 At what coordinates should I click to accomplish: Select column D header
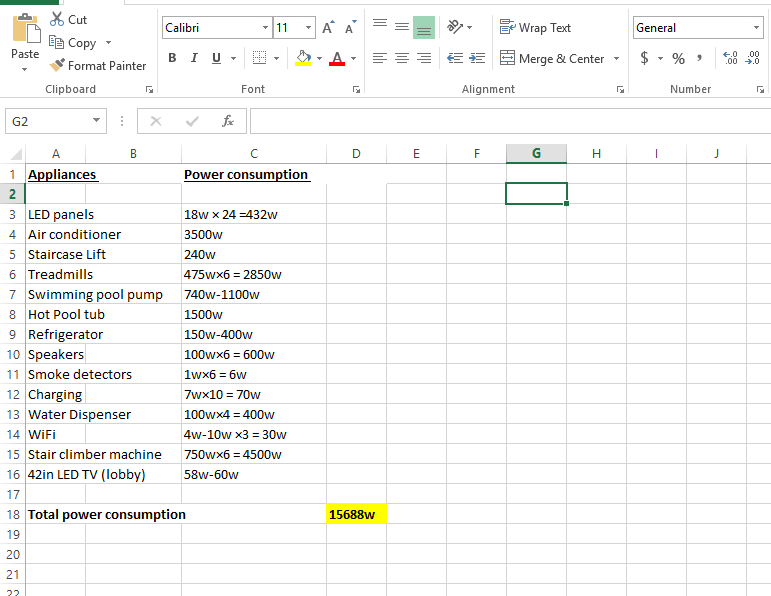(356, 154)
